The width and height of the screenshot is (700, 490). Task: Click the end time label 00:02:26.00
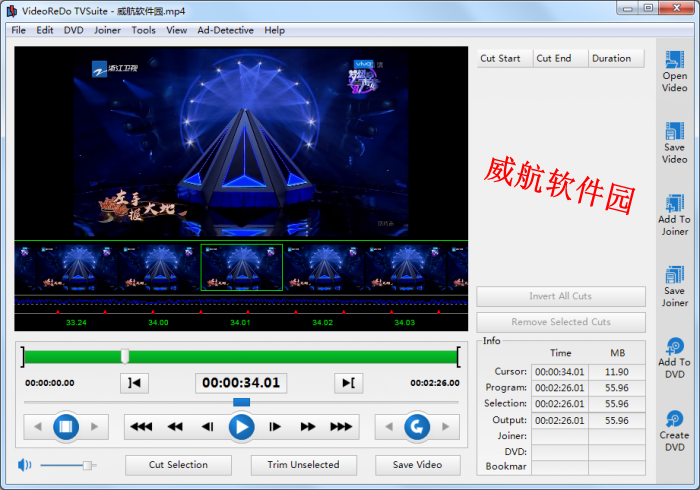[x=435, y=383]
